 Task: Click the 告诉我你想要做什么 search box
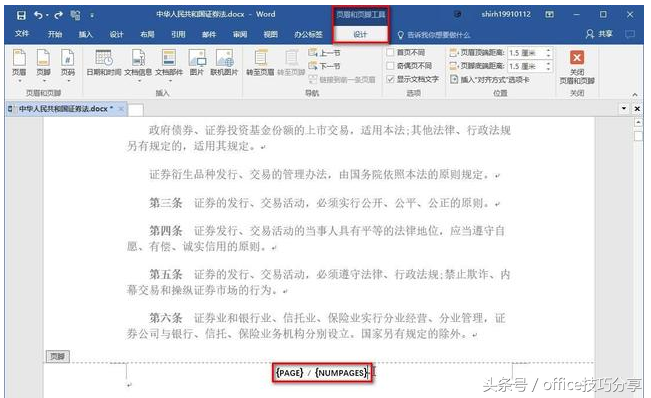434,35
